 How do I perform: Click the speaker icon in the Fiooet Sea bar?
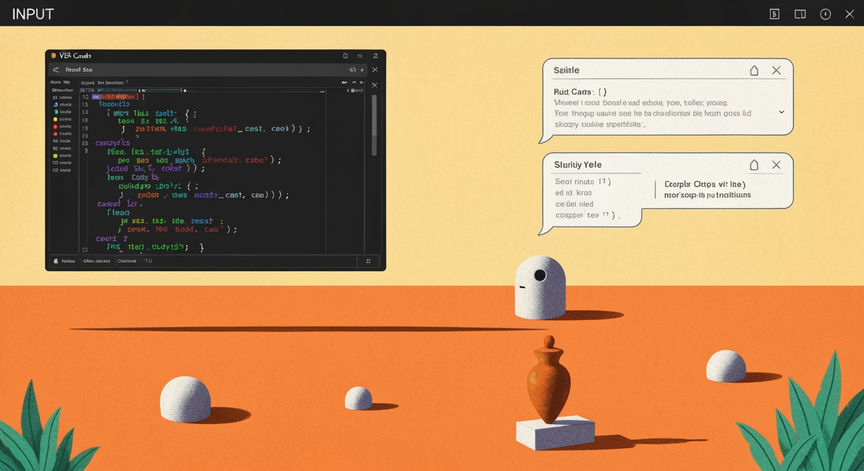coord(353,70)
